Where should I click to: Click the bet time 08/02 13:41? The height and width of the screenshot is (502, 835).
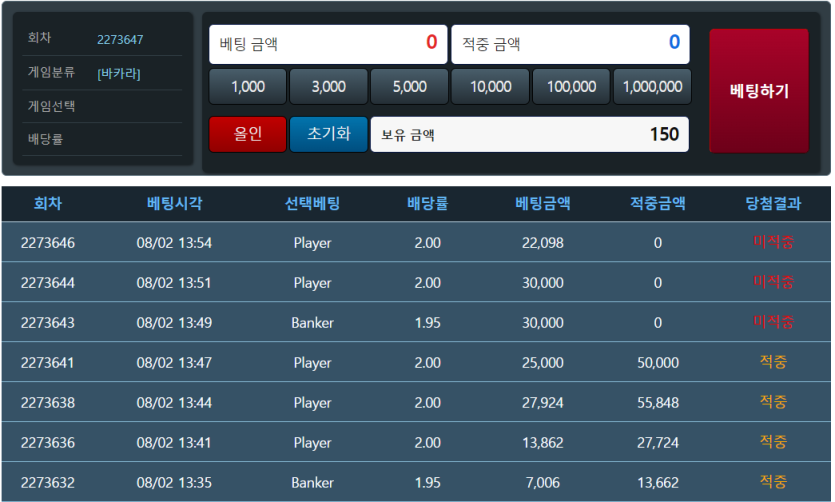pos(174,442)
